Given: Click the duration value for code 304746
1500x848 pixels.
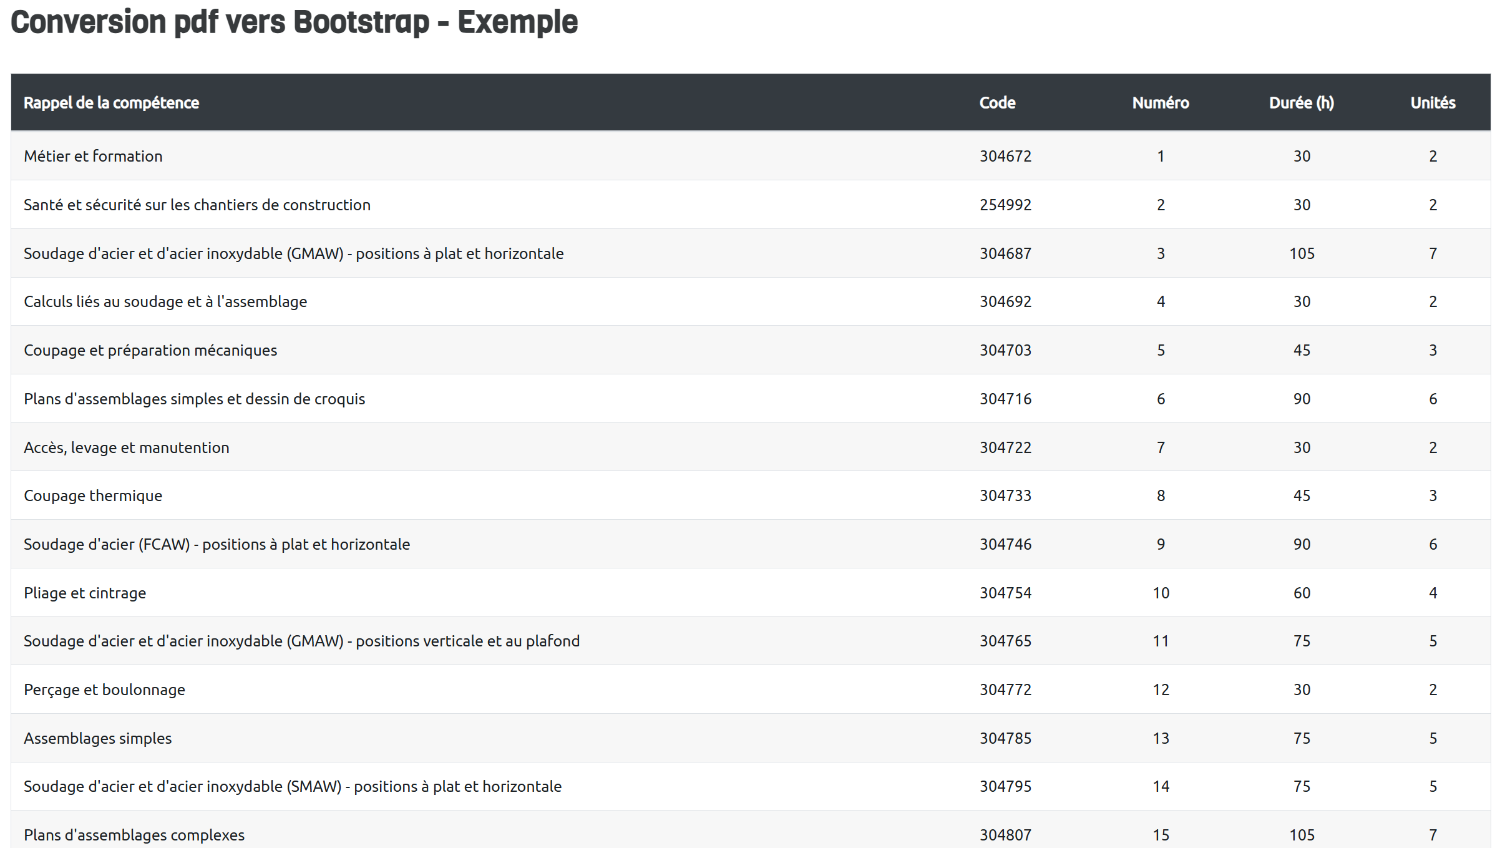Looking at the screenshot, I should tap(1301, 545).
